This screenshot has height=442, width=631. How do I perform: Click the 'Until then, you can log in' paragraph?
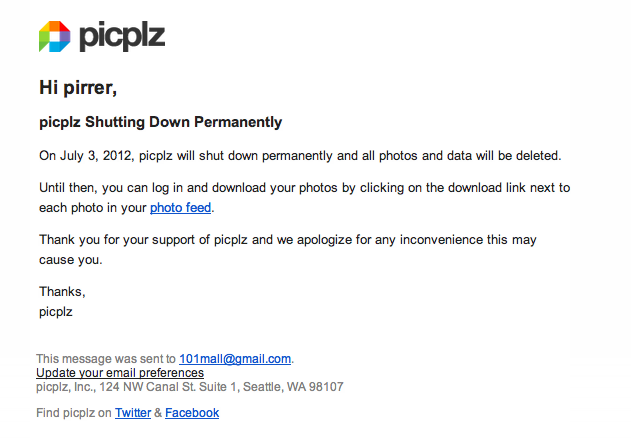(305, 198)
